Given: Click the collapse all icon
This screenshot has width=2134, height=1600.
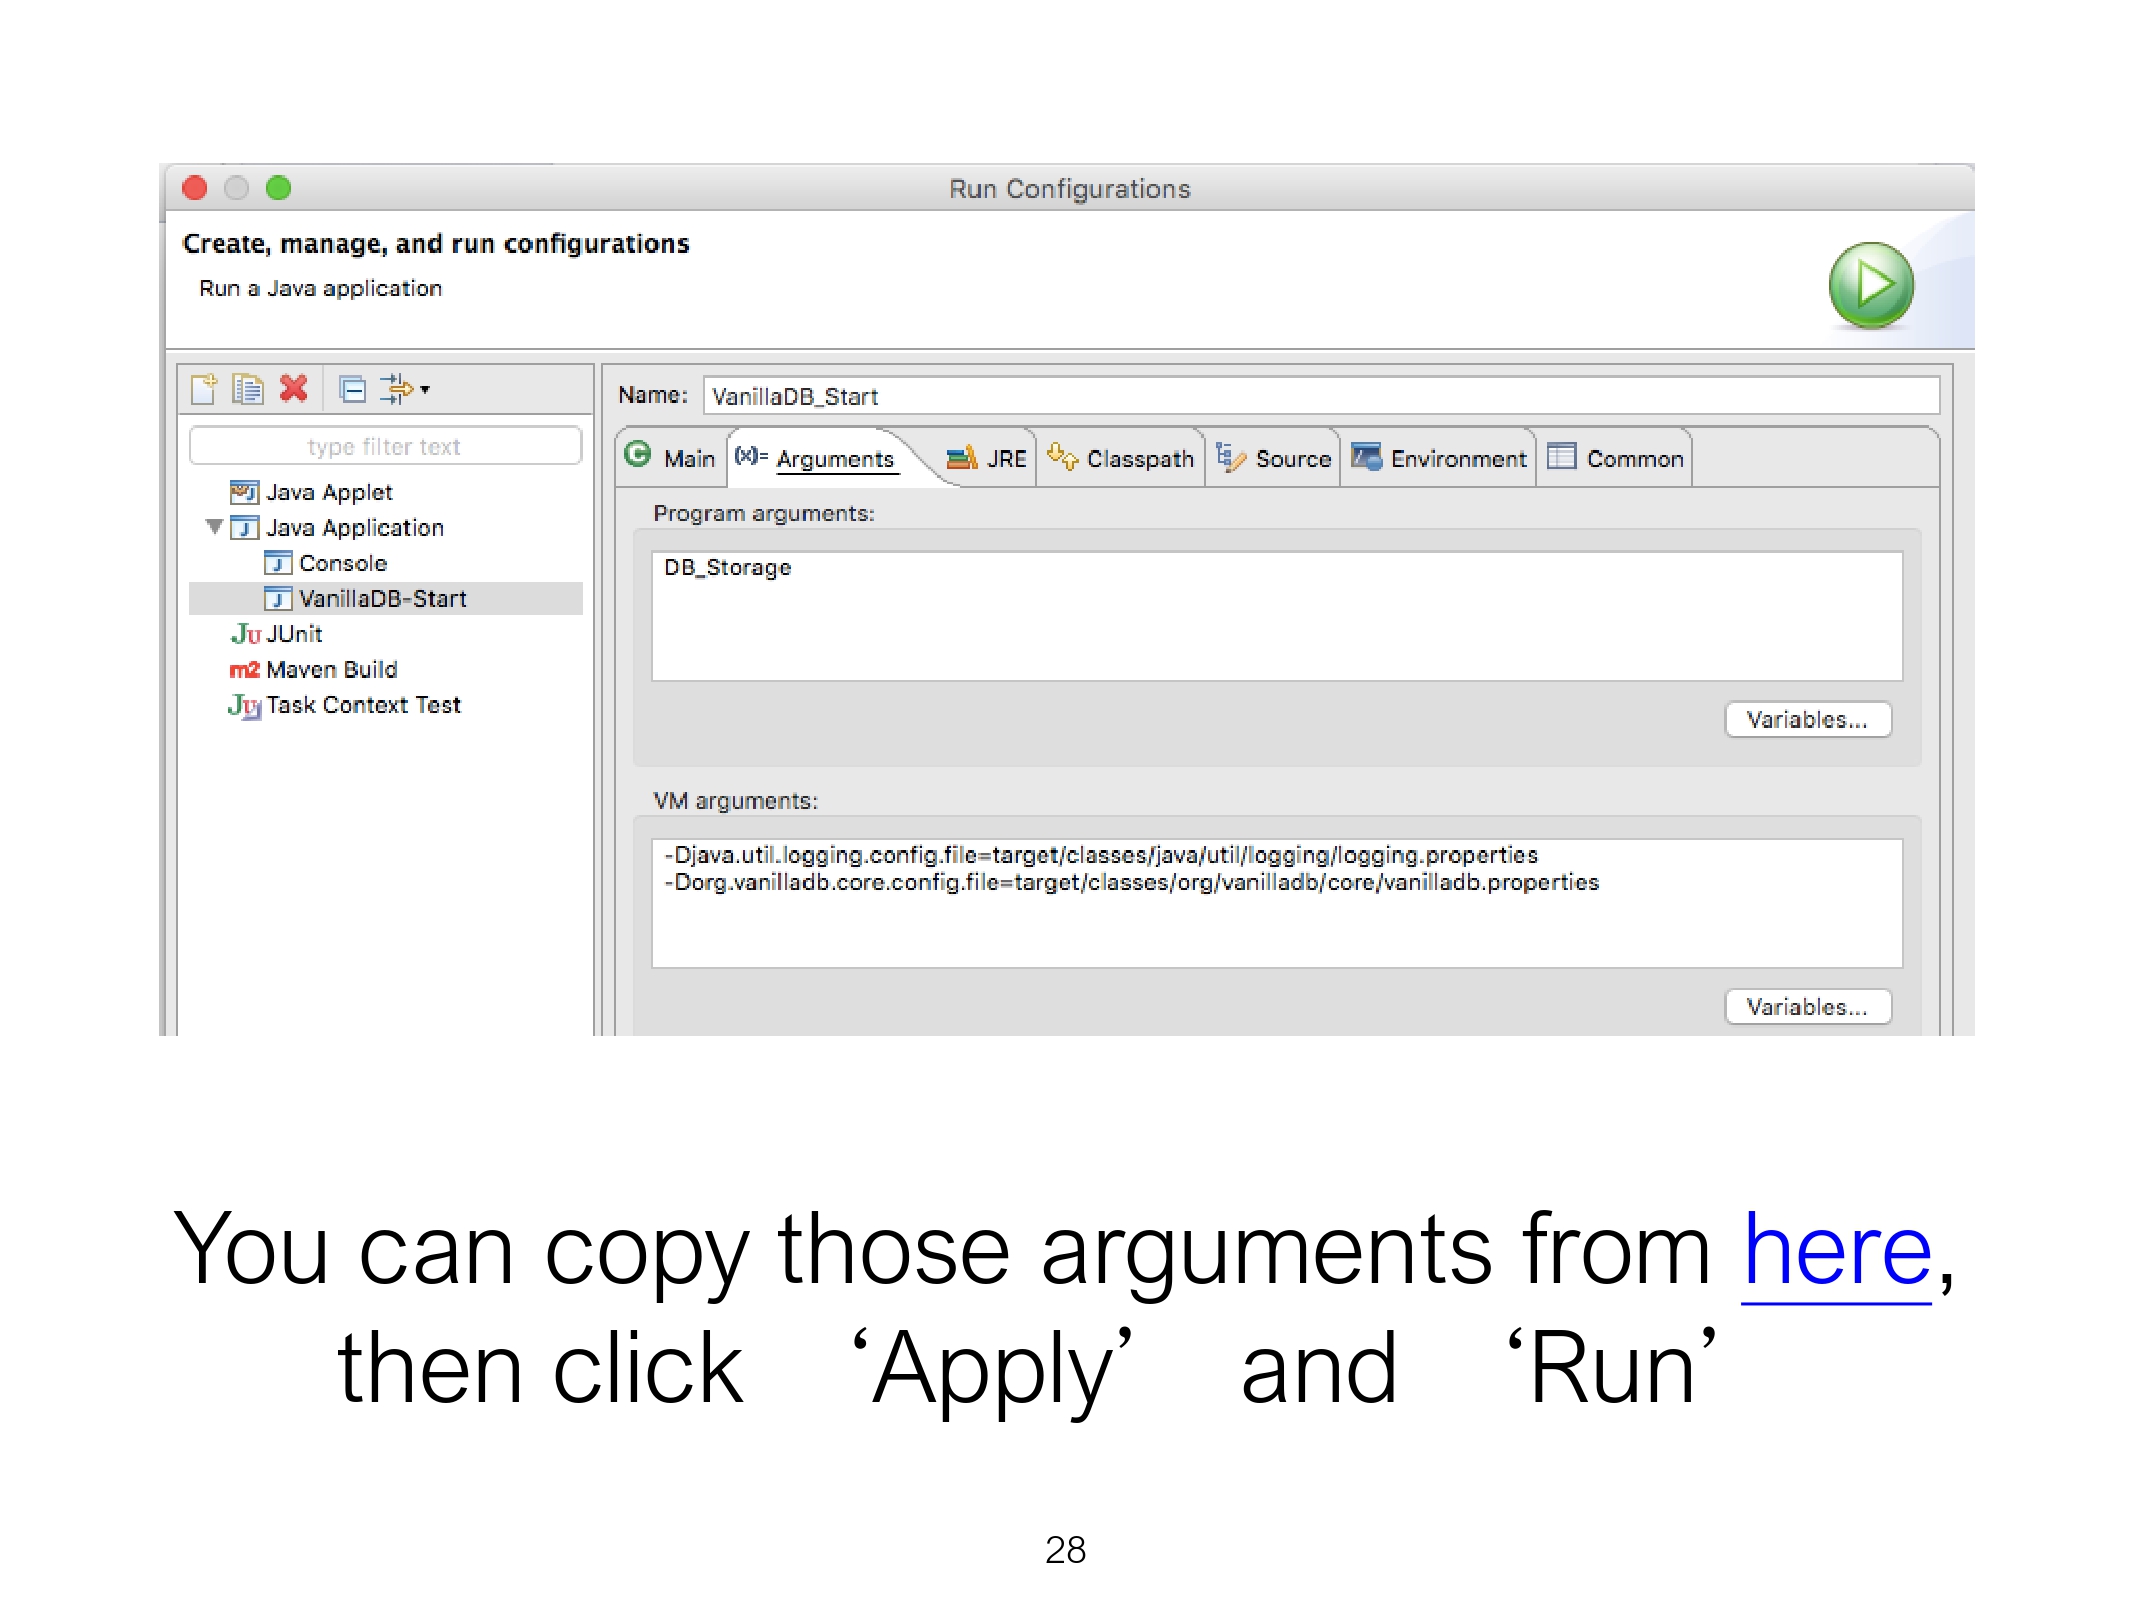Looking at the screenshot, I should (352, 389).
